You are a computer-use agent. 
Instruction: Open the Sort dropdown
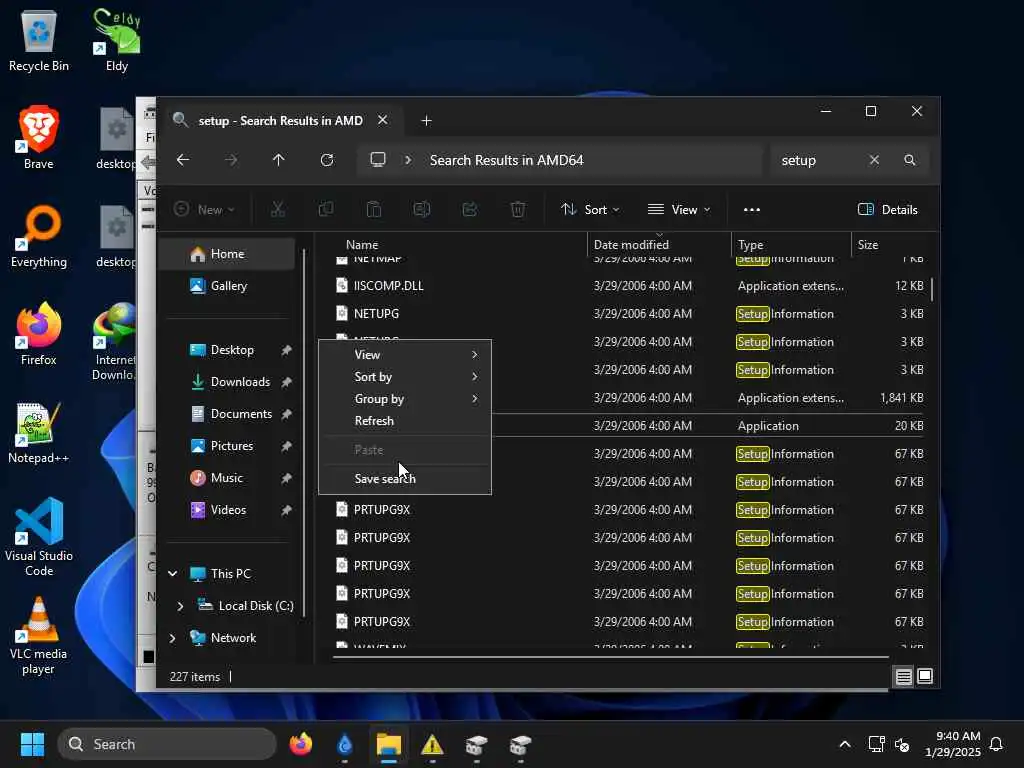tap(590, 210)
